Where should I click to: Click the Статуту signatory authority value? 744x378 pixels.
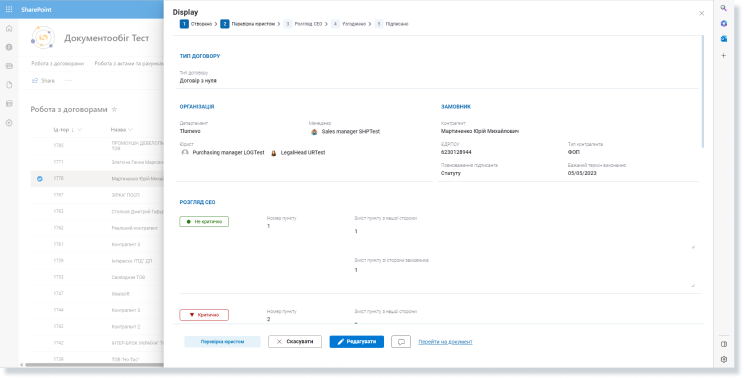[x=450, y=174]
